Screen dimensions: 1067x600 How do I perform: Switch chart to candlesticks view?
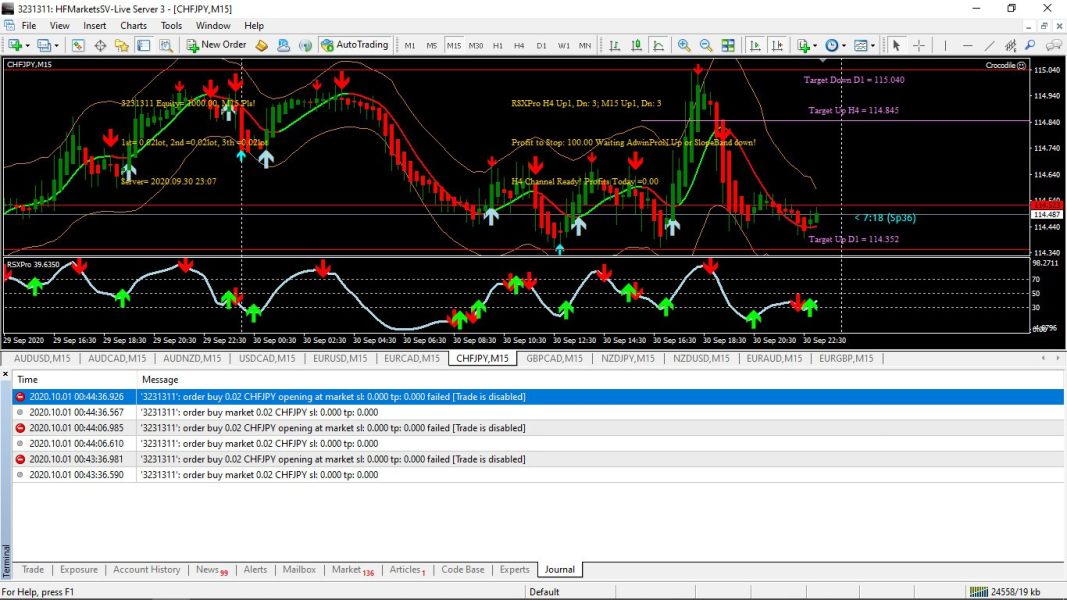[x=636, y=45]
